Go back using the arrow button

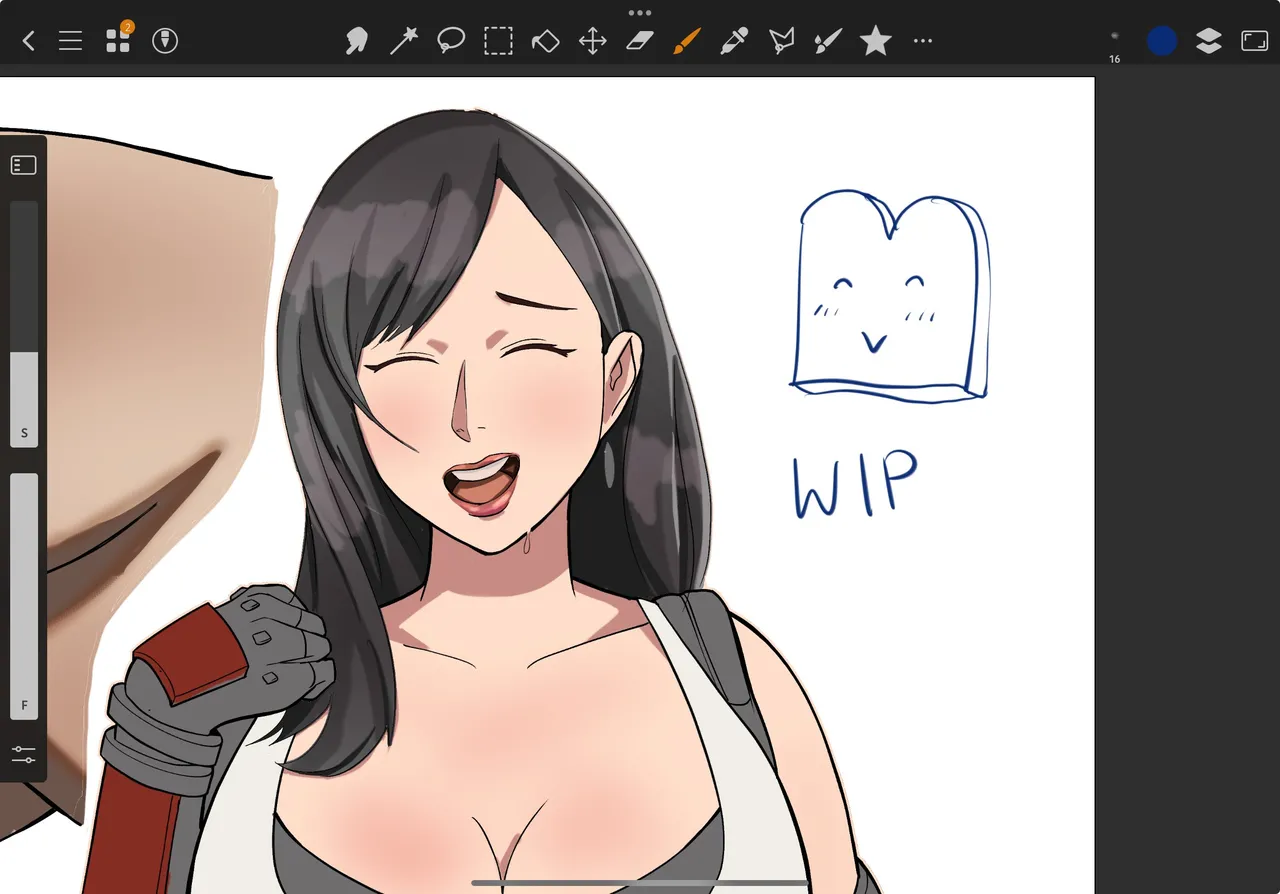pos(28,41)
